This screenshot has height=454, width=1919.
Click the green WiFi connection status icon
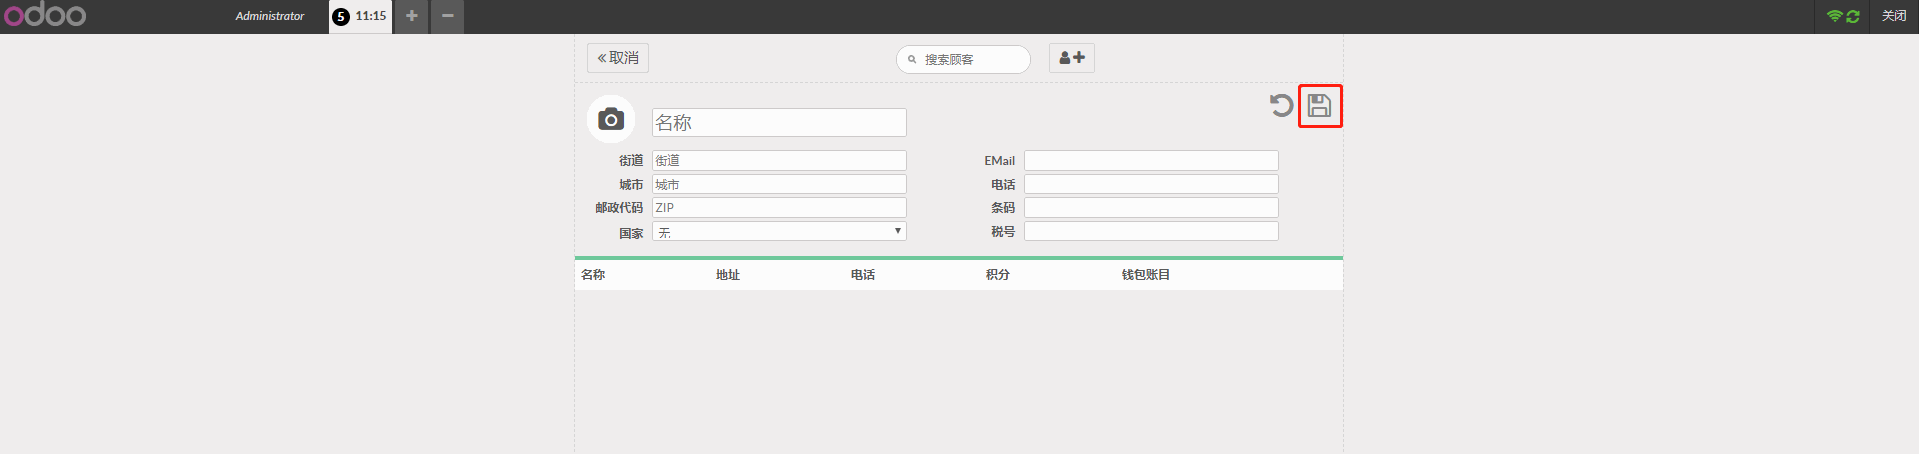click(1834, 16)
